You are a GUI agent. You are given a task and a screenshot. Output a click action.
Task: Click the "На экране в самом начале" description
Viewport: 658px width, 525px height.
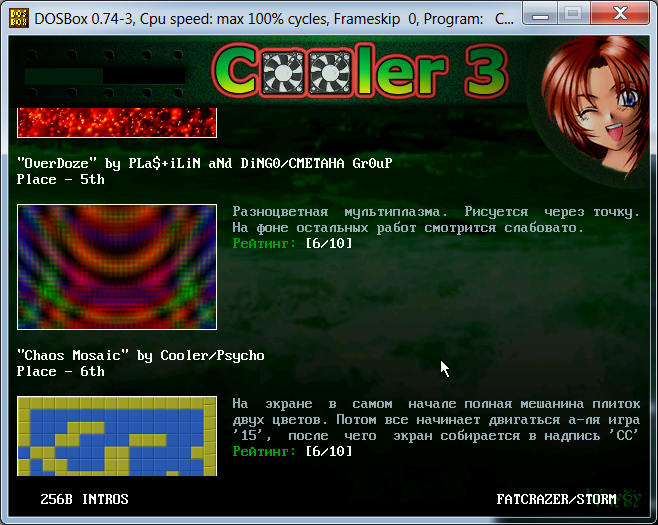(436, 420)
